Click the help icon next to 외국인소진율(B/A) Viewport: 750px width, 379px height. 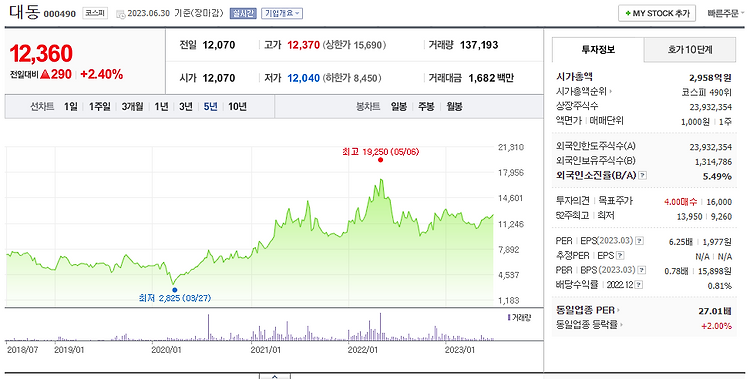[643, 176]
